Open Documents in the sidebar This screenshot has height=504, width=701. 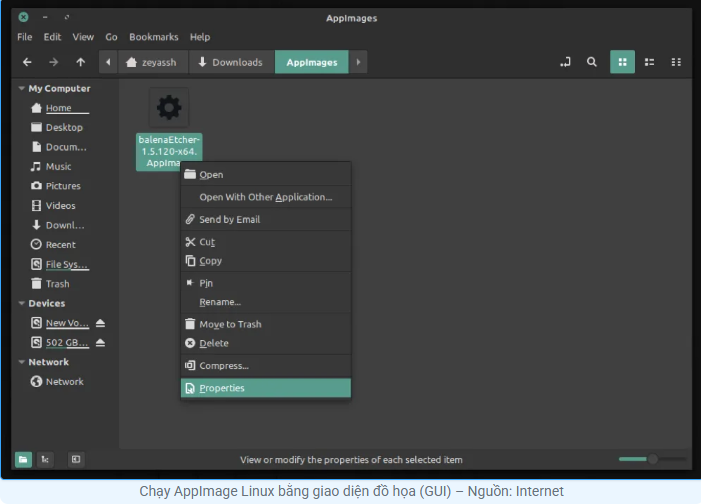click(59, 147)
